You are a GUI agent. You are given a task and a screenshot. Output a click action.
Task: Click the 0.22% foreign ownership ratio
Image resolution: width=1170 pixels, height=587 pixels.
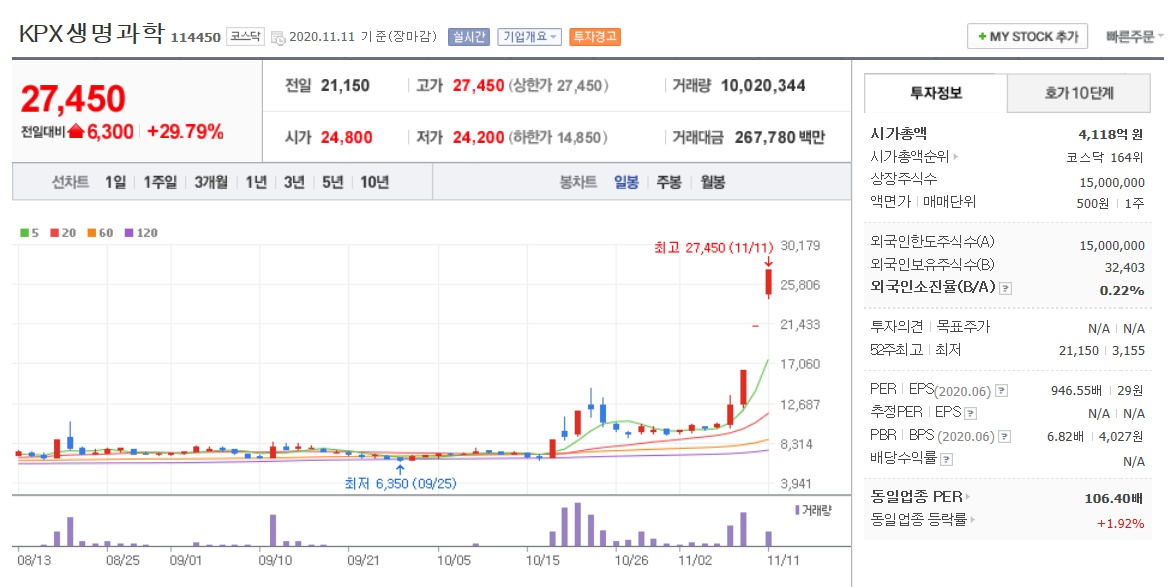click(x=1121, y=290)
